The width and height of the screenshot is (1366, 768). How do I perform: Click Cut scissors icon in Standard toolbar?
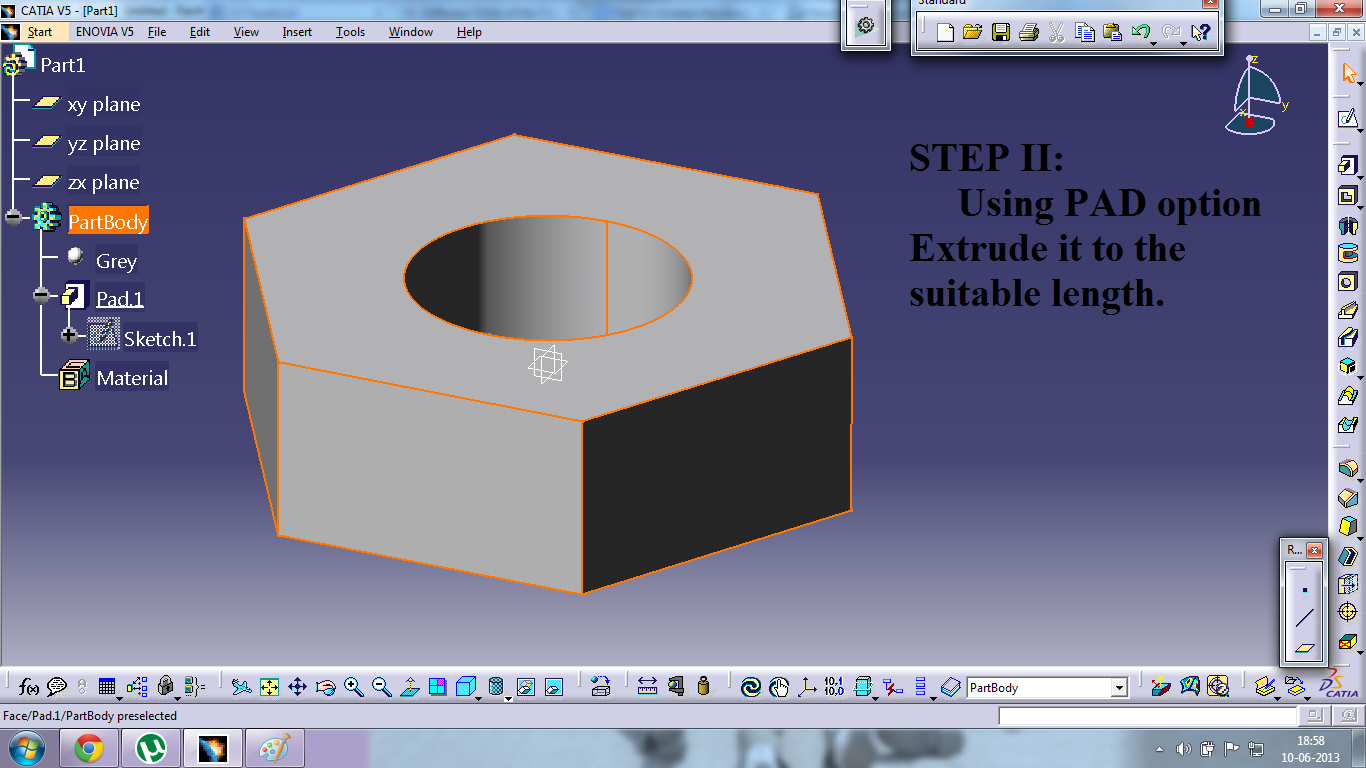[1056, 32]
